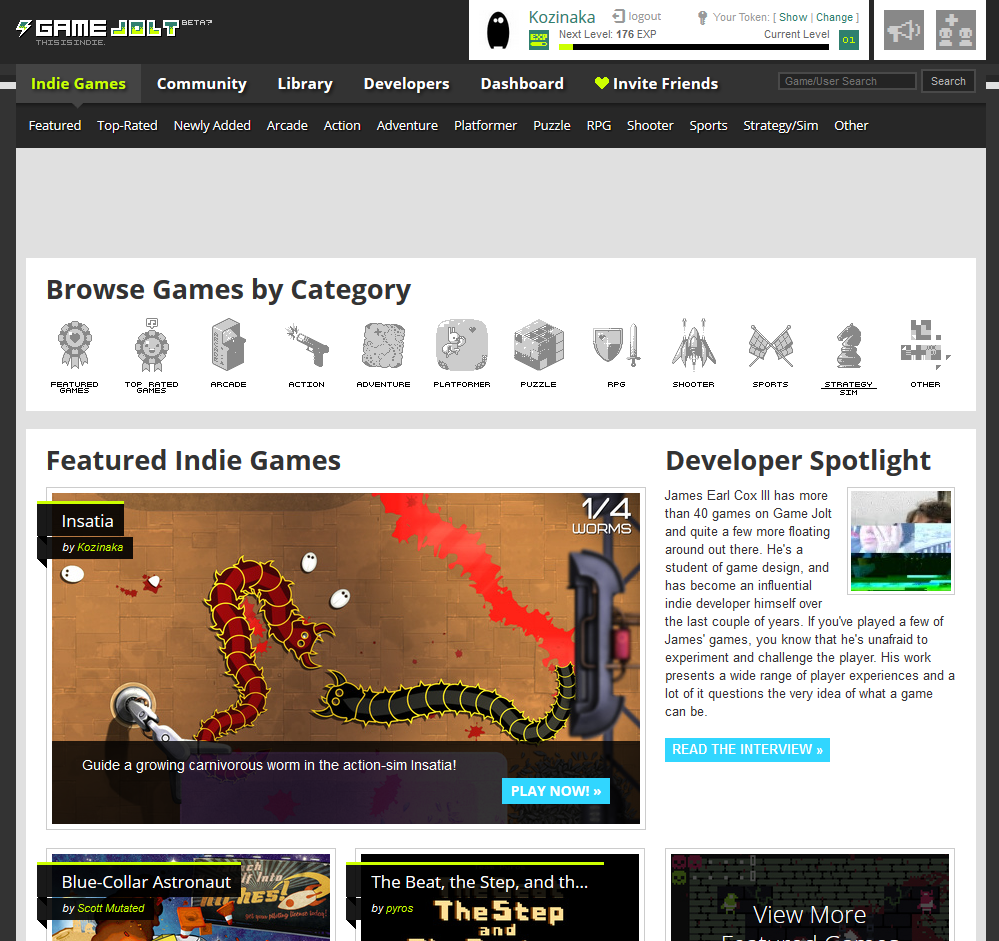Open the Blue-Collar Astronaut game title
Image resolution: width=999 pixels, height=941 pixels.
[x=146, y=882]
